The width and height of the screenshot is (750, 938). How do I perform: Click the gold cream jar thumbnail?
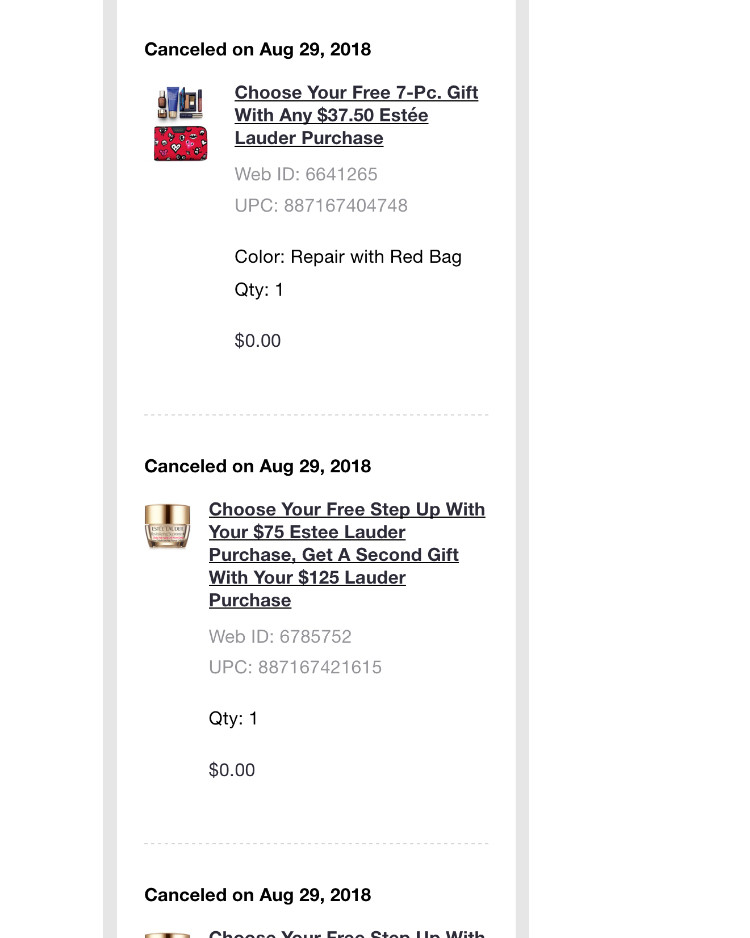167,526
